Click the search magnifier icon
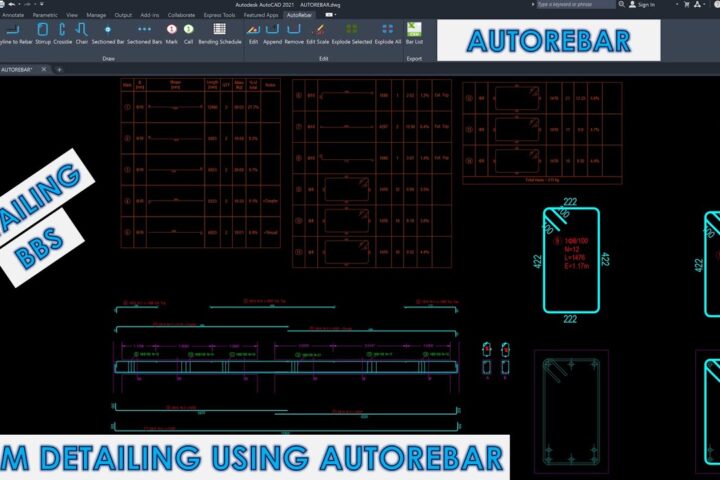 (621, 4)
